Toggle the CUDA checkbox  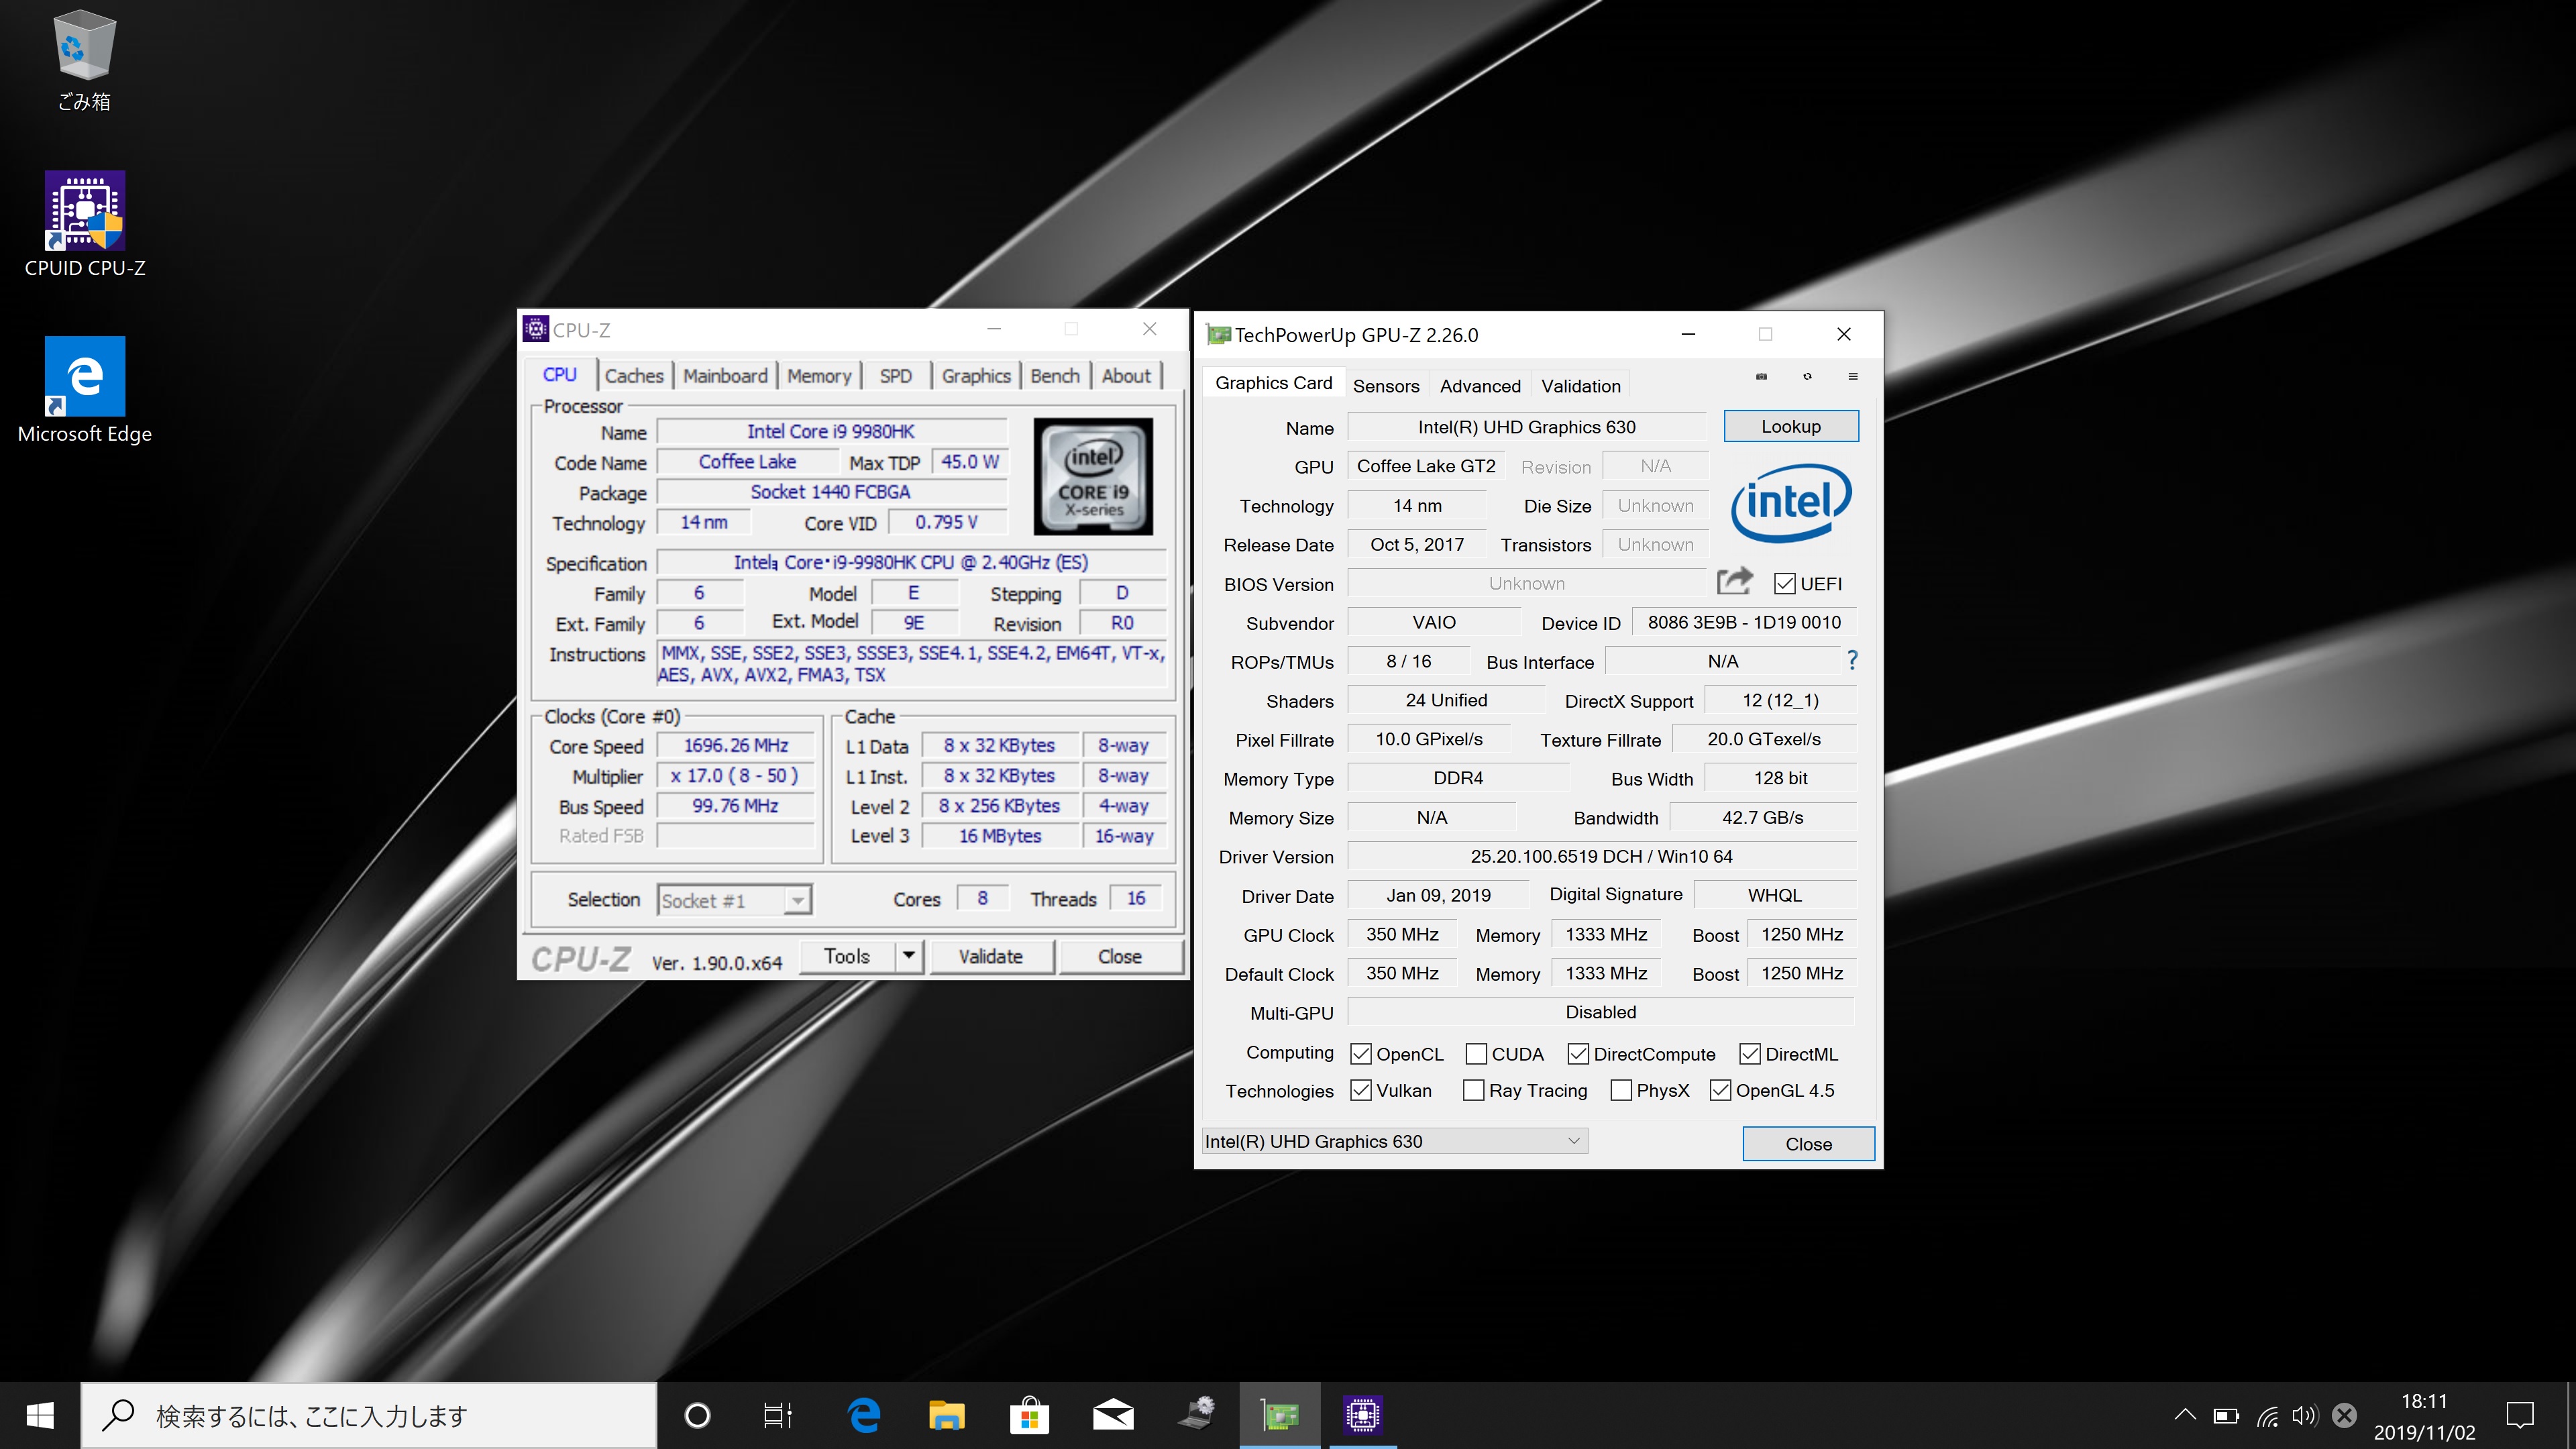click(x=1476, y=1054)
